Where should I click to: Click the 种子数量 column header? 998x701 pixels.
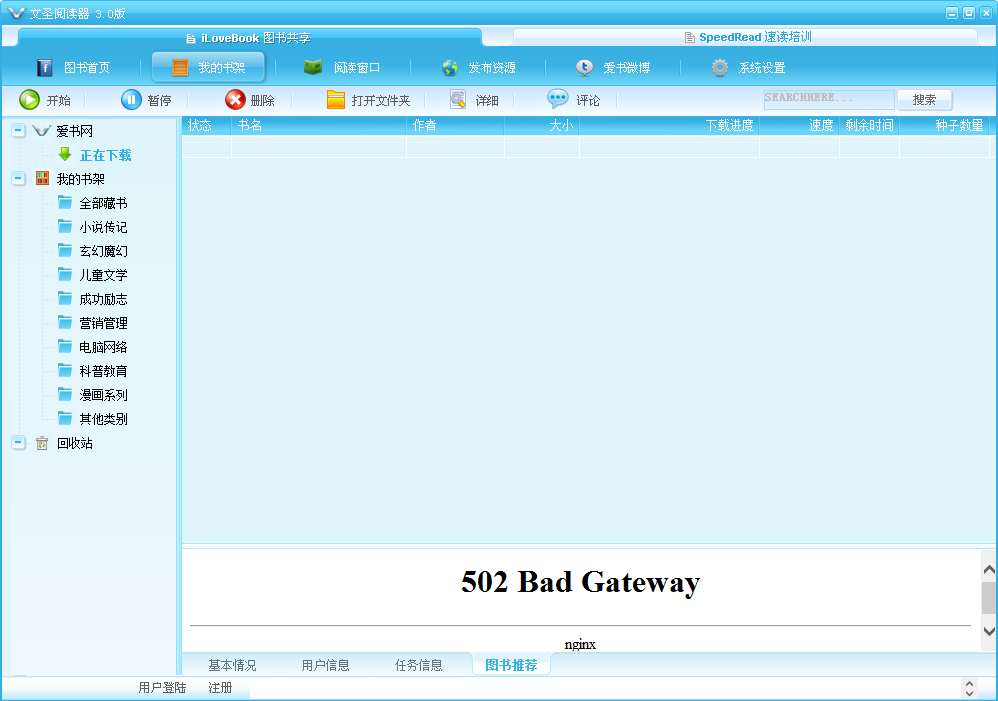[945, 125]
